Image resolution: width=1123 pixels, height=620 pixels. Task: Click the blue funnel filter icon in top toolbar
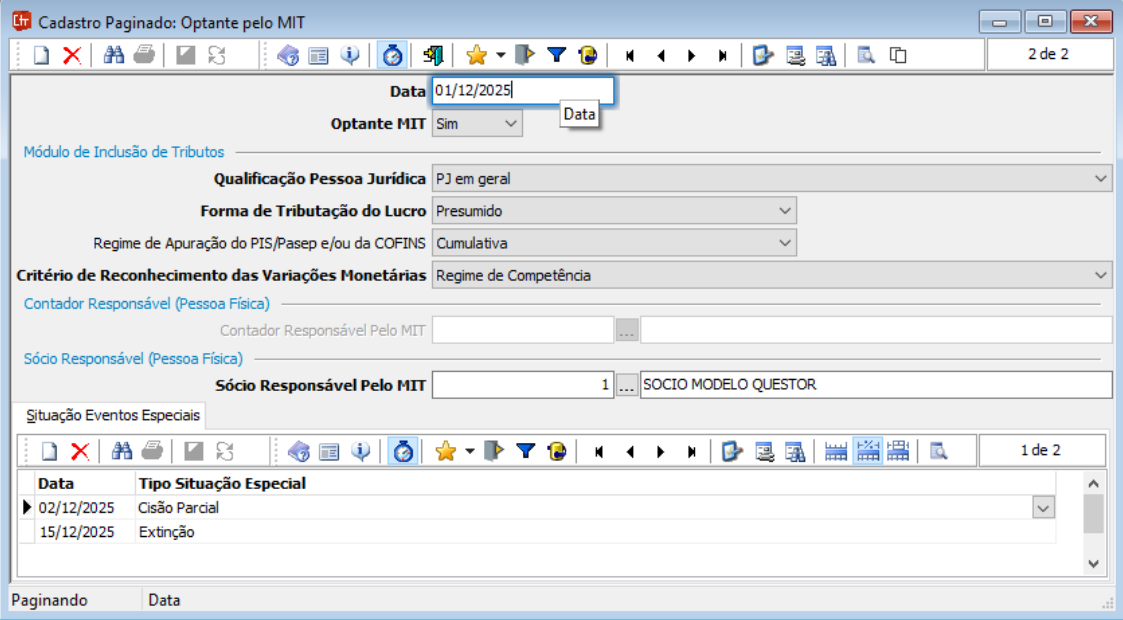pos(557,56)
